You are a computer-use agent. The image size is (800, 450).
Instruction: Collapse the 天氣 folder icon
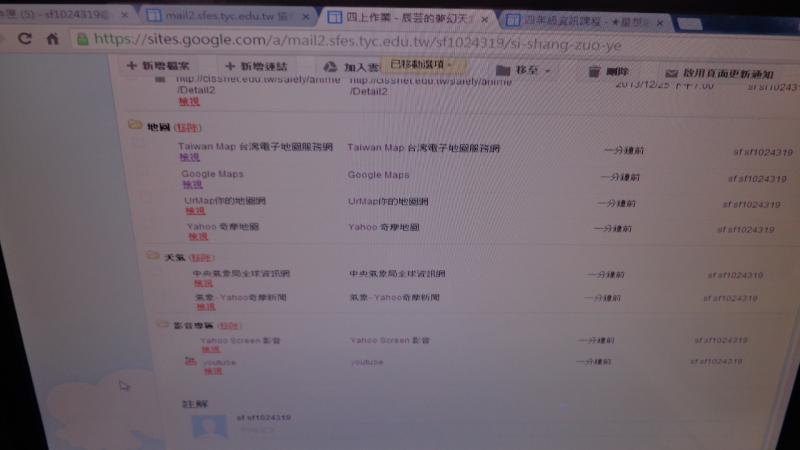point(153,255)
